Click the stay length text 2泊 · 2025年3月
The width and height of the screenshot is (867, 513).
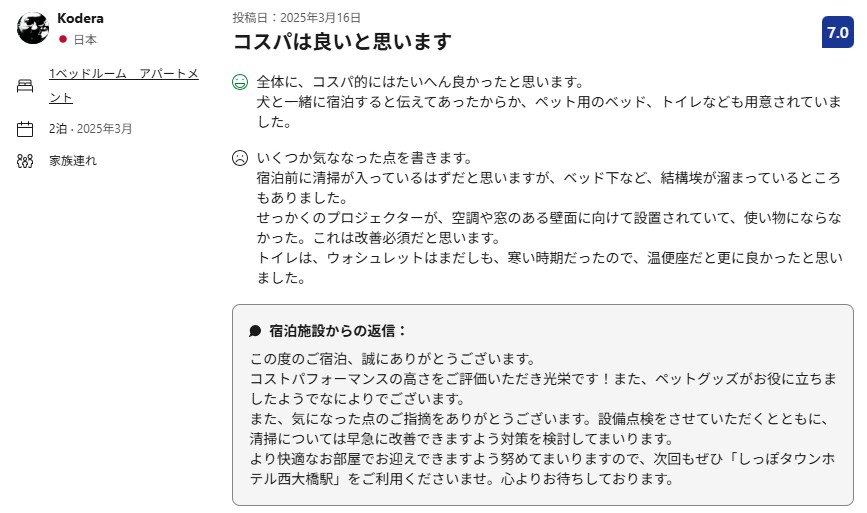pos(90,129)
